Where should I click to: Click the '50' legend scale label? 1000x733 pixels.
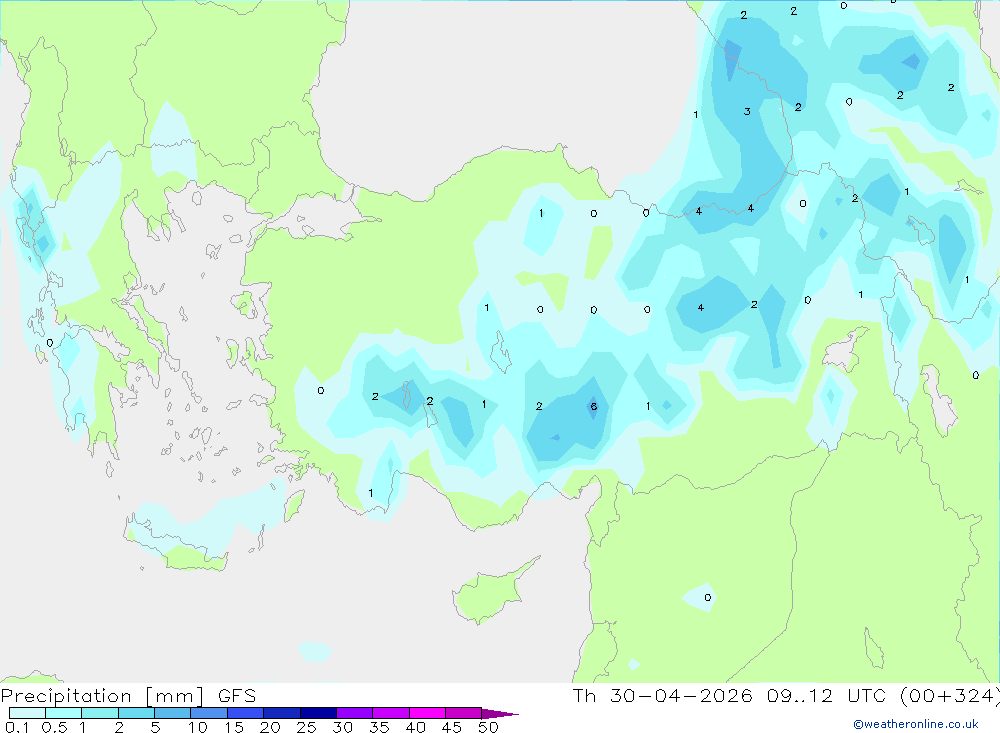click(488, 727)
